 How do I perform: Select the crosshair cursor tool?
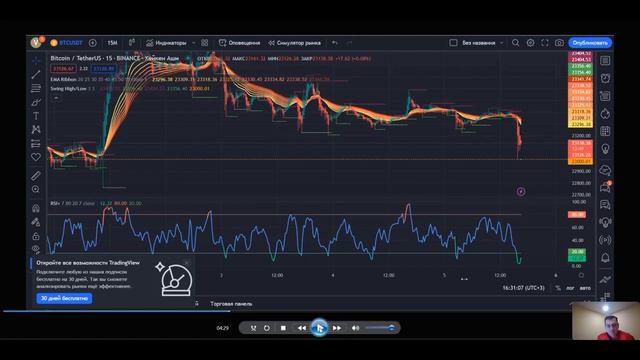[x=36, y=60]
